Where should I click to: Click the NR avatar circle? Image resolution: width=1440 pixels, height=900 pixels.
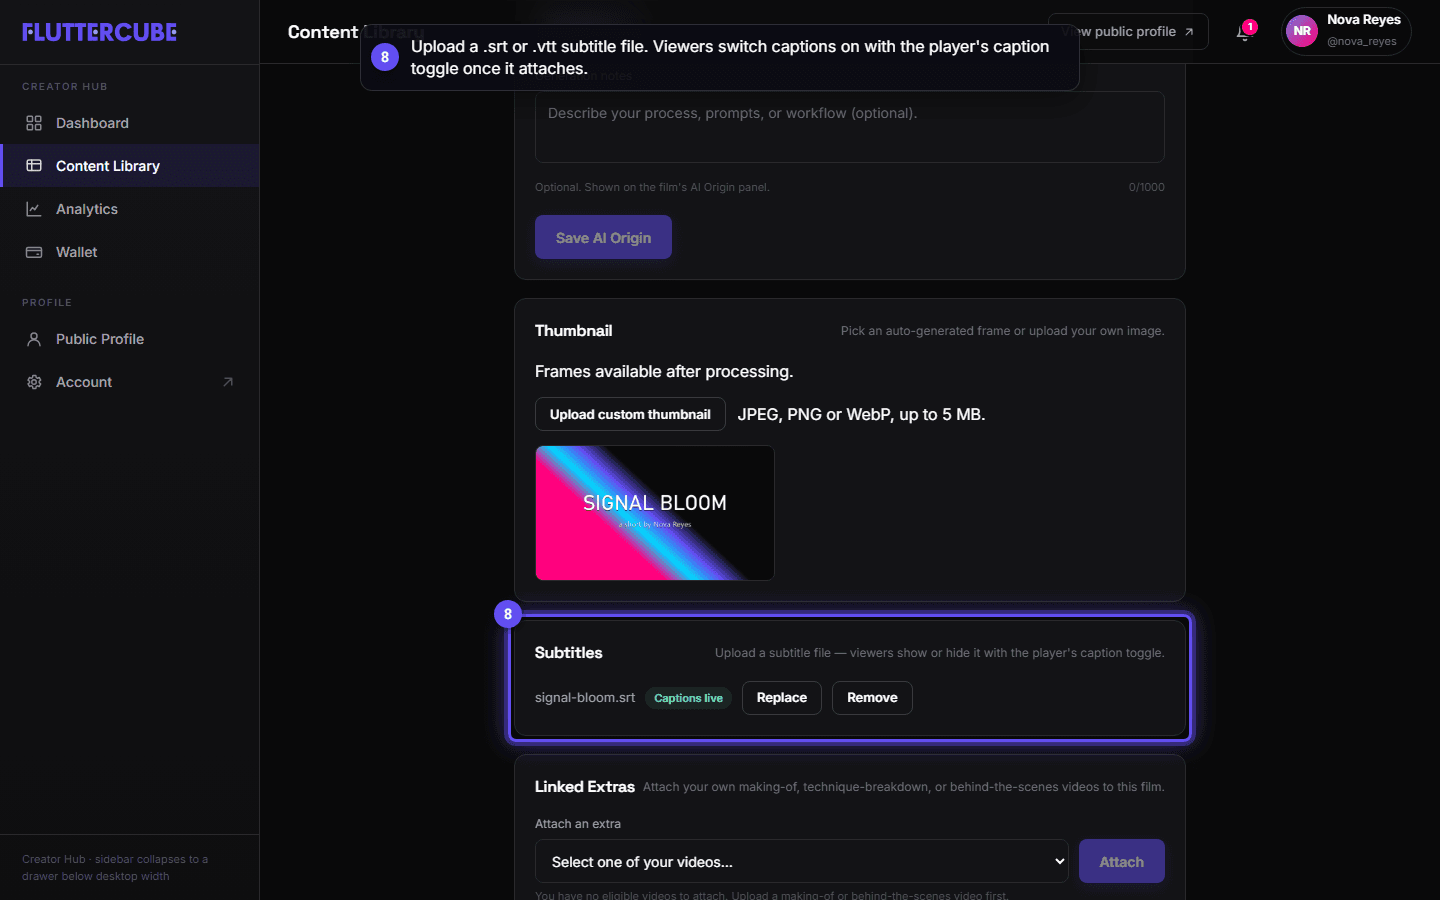pyautogui.click(x=1301, y=31)
